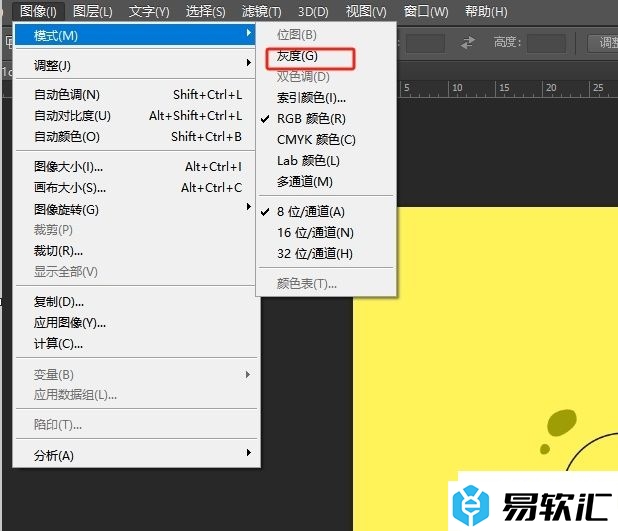Open the 图像(I) menu
Viewport: 618px width, 531px height.
coord(38,11)
